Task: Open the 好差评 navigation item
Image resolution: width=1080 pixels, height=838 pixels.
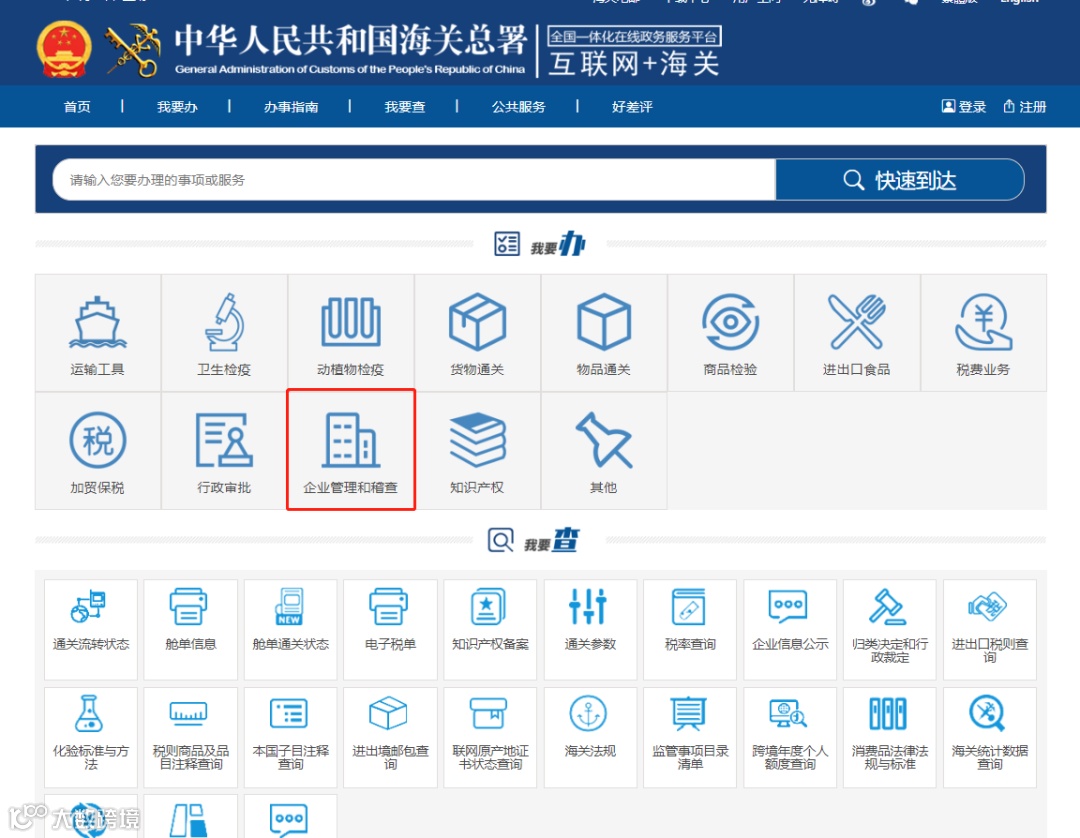Action: point(632,107)
